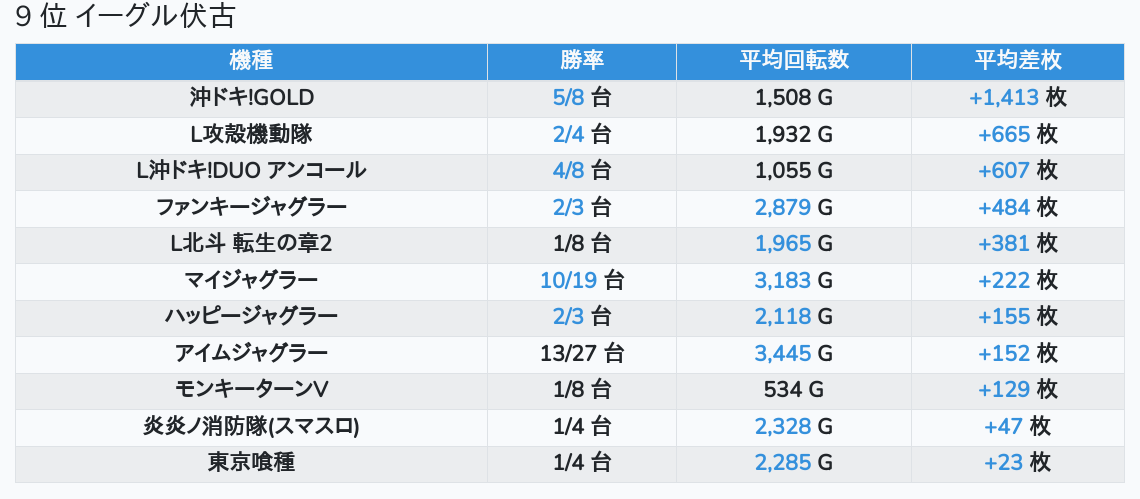This screenshot has height=499, width=1140.
Task: Click the ハッピージャグラー machine name
Action: pyautogui.click(x=251, y=317)
